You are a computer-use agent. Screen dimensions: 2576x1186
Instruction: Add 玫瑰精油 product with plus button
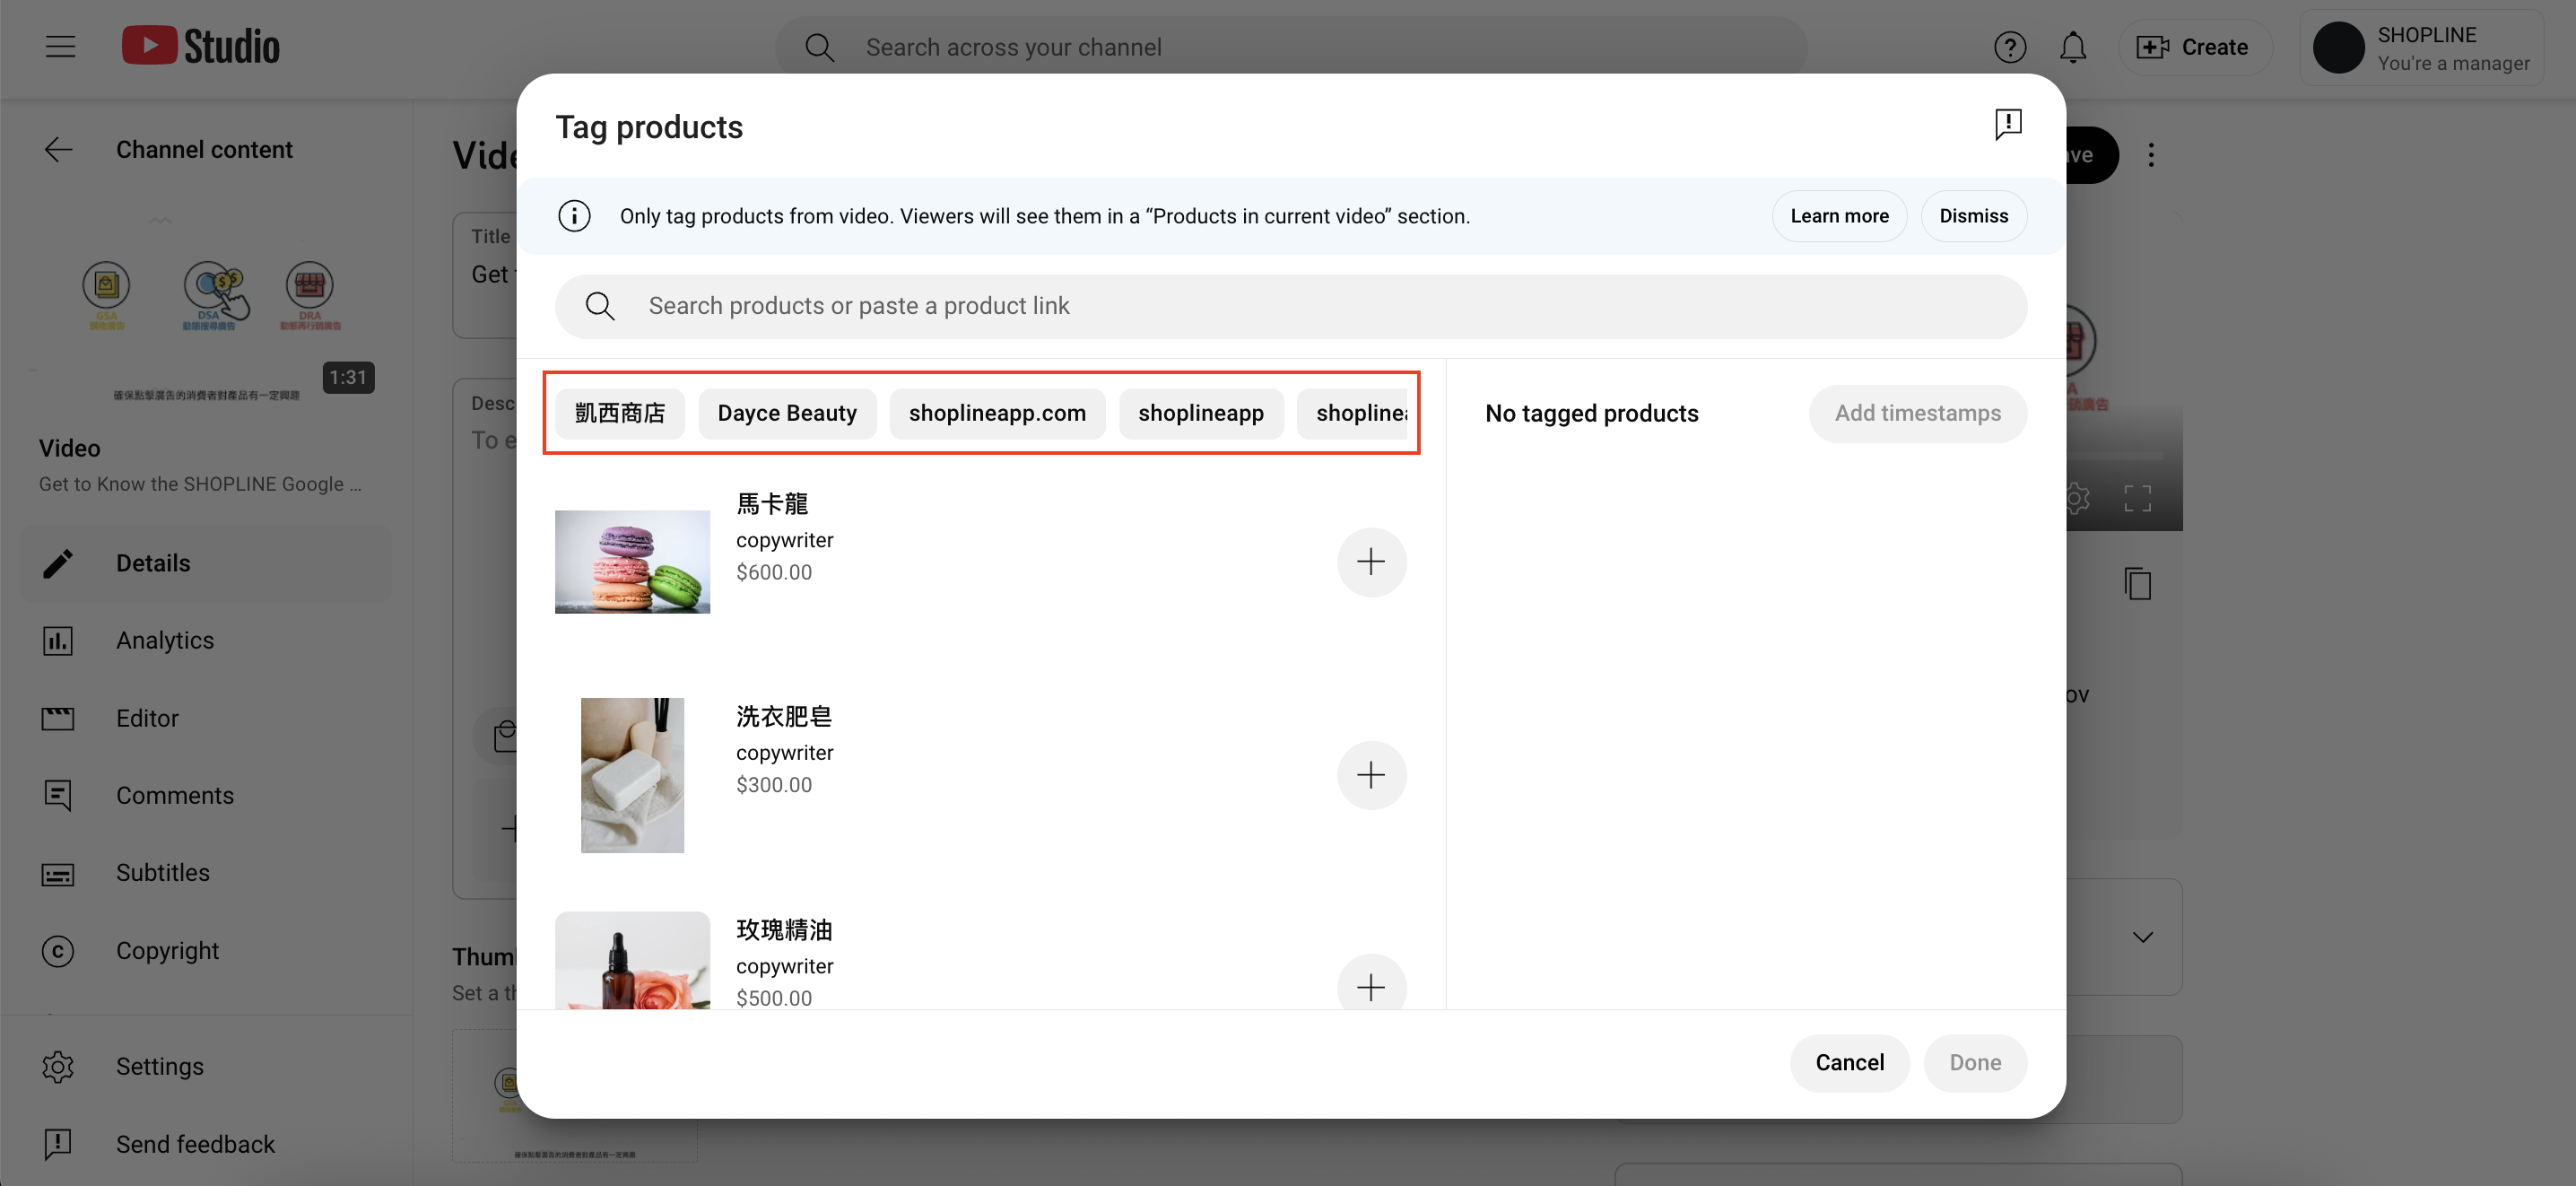(1371, 983)
